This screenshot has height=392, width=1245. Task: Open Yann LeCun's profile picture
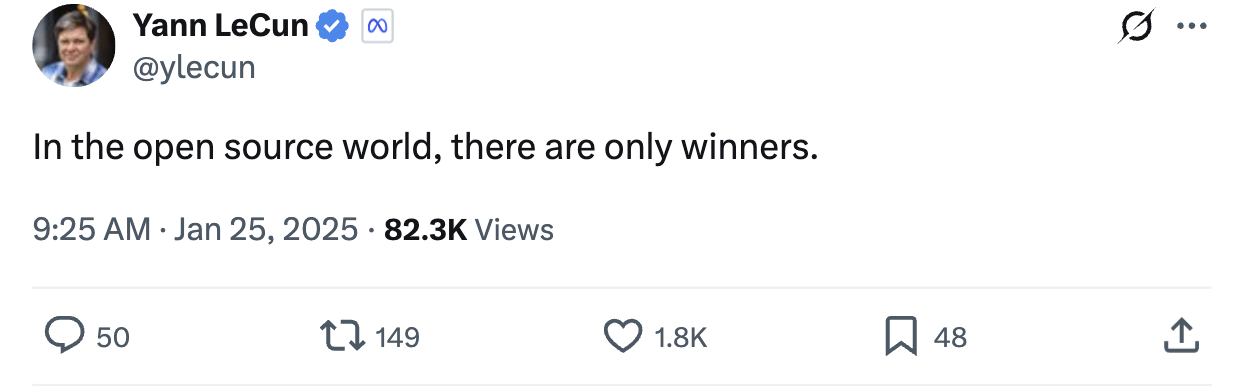[74, 45]
